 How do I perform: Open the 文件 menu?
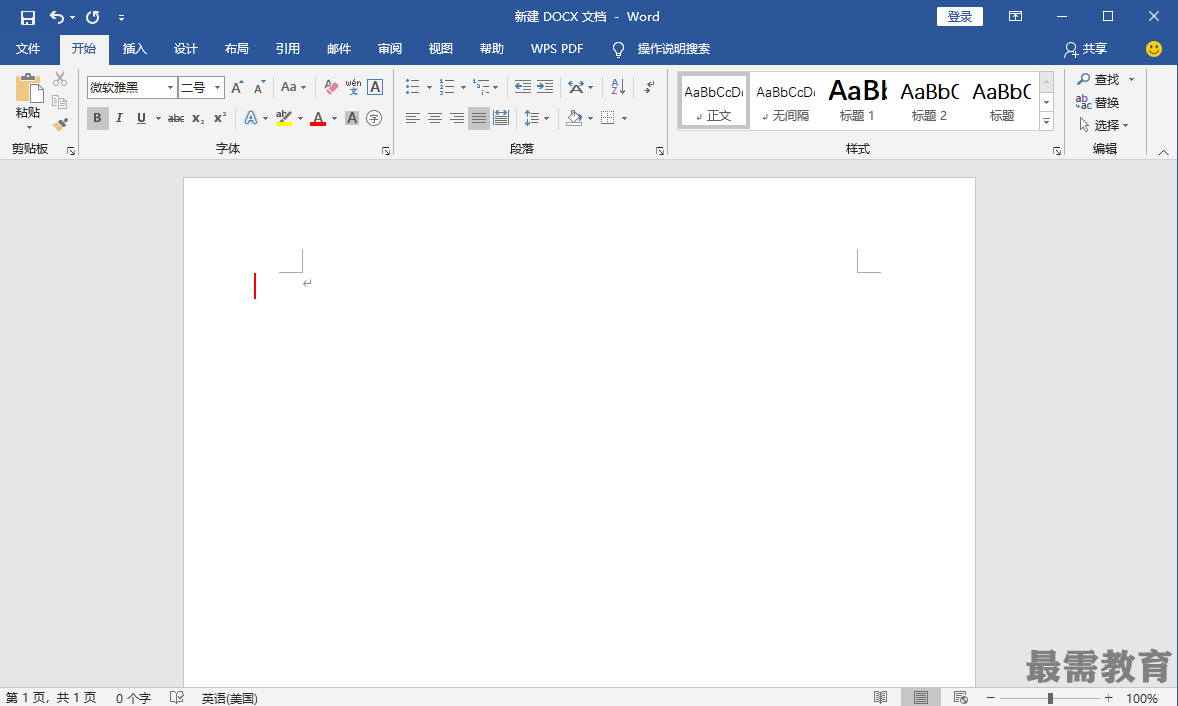click(28, 49)
